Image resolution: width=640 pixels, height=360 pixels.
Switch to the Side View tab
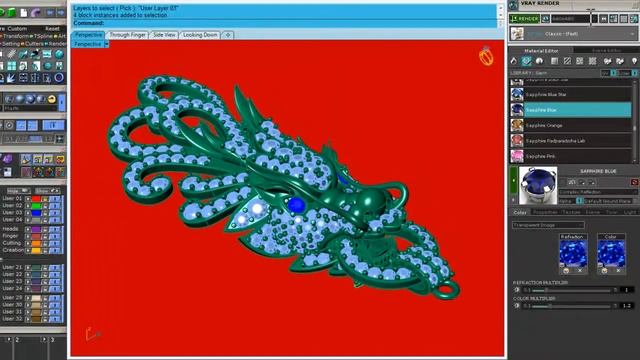tap(164, 35)
